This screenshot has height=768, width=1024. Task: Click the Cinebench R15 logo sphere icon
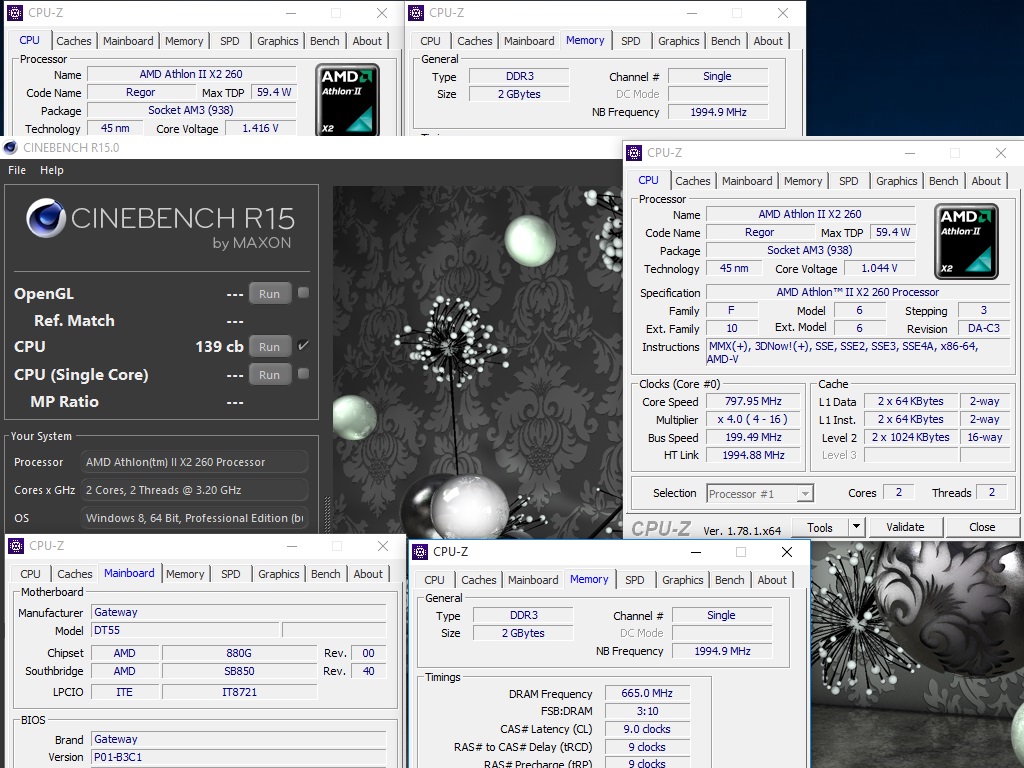46,218
